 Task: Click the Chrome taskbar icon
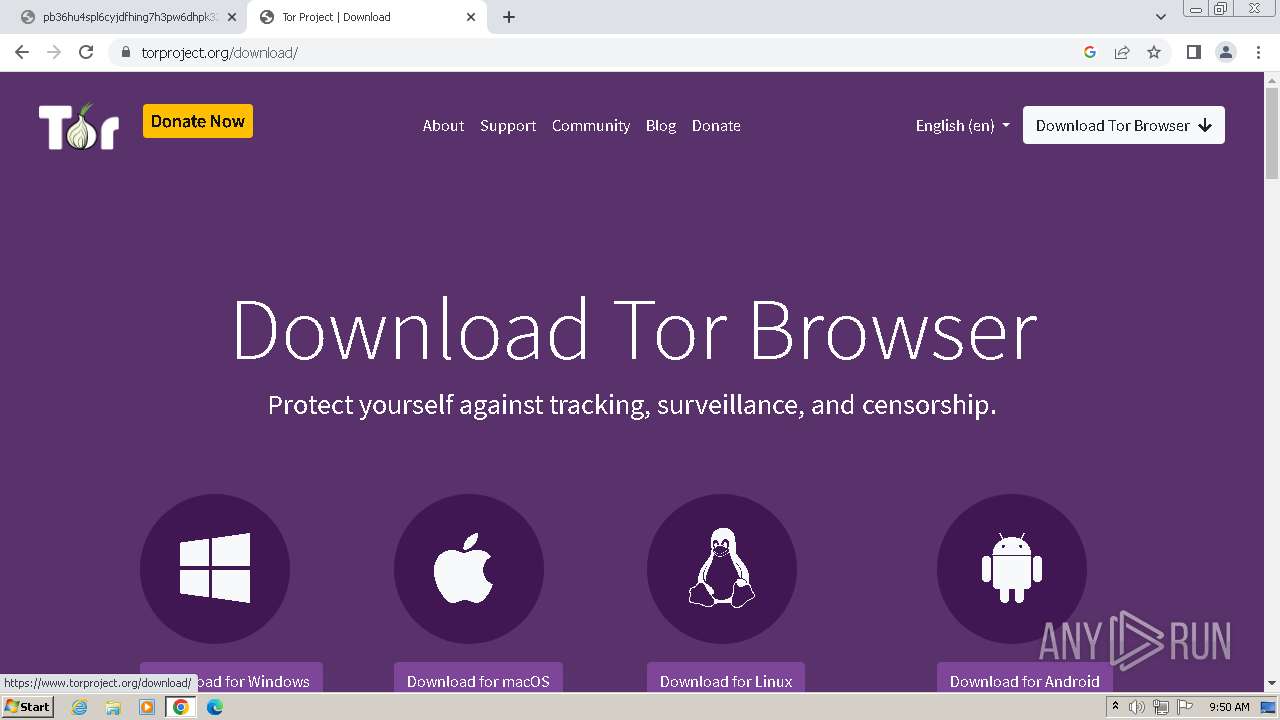coord(181,707)
